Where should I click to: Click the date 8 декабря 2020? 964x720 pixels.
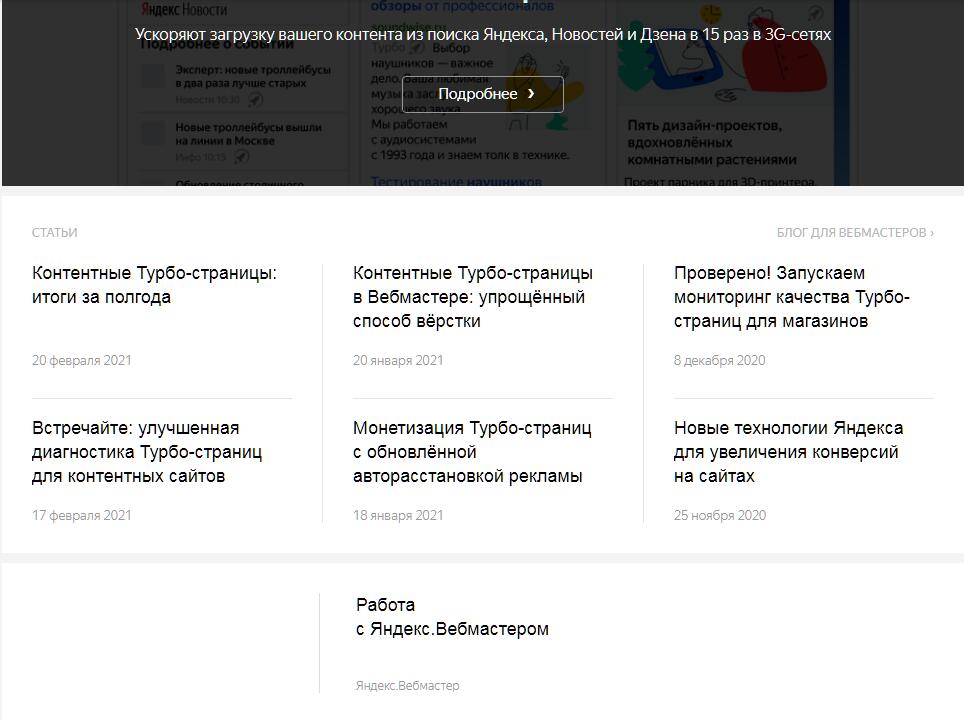click(x=719, y=360)
